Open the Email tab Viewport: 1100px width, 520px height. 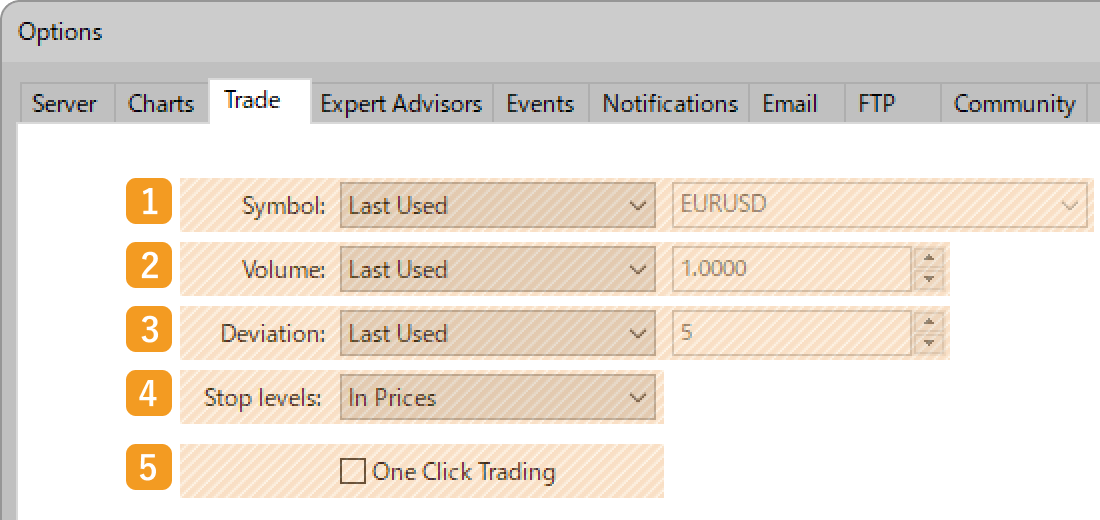(x=790, y=104)
